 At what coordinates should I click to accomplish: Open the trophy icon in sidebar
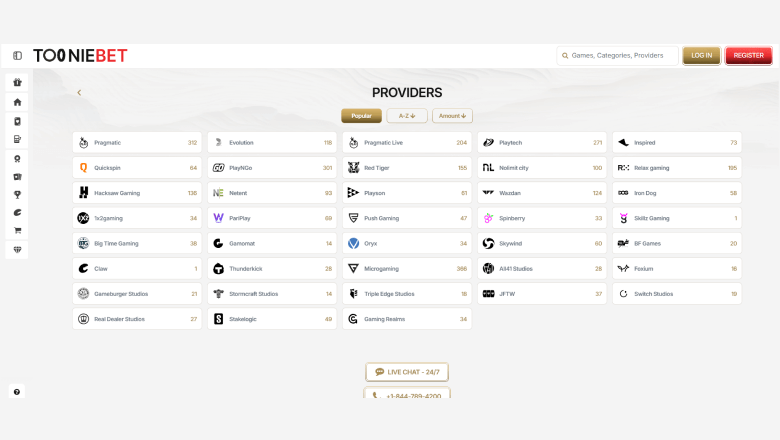(x=17, y=195)
